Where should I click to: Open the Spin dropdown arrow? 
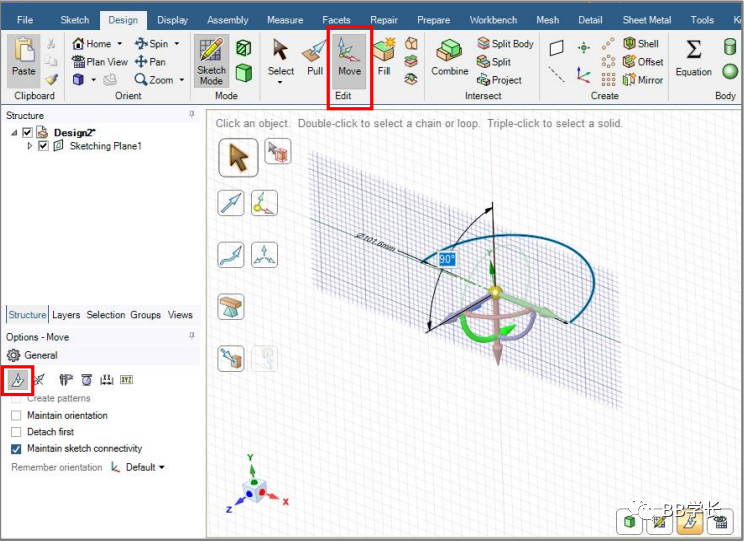coord(177,44)
